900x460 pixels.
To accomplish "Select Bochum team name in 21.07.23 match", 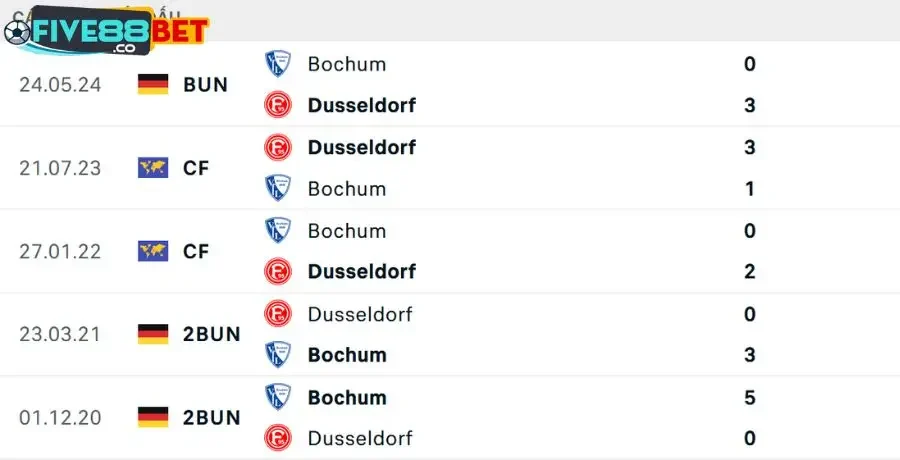I will tap(347, 189).
